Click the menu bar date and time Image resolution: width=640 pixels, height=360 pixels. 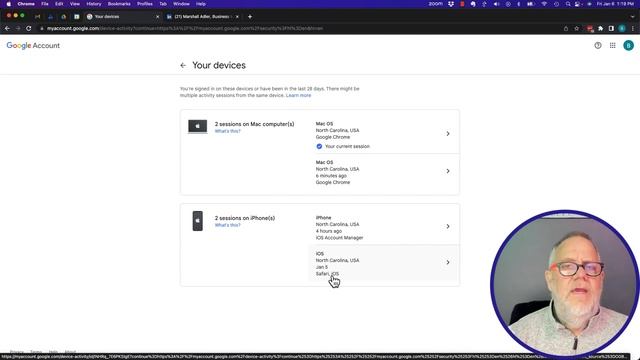click(x=615, y=4)
